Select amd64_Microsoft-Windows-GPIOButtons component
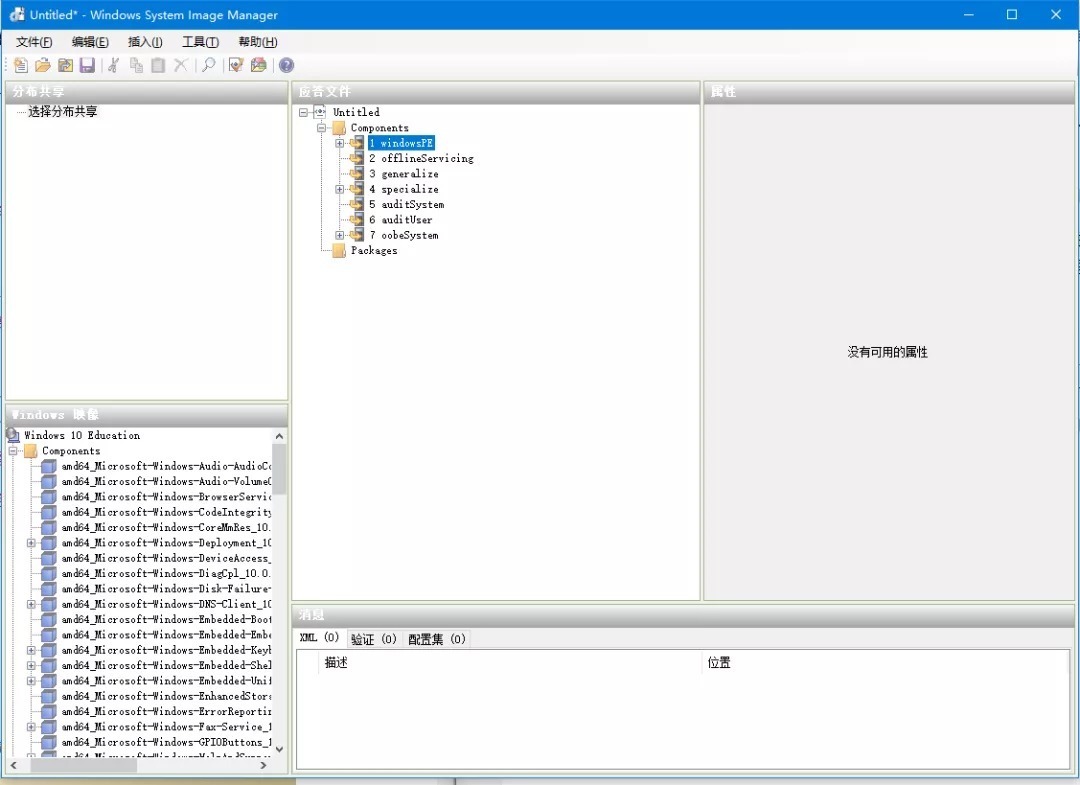 point(166,742)
